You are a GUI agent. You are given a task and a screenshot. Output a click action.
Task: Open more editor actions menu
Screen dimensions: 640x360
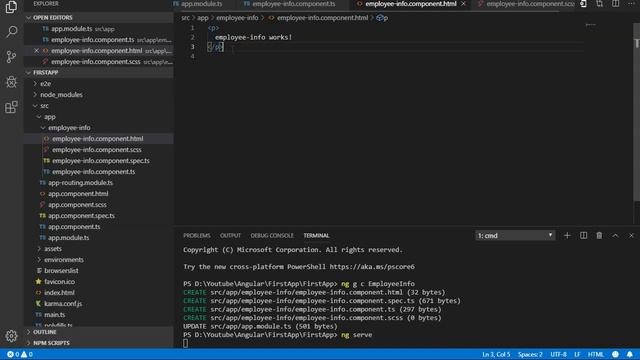631,4
